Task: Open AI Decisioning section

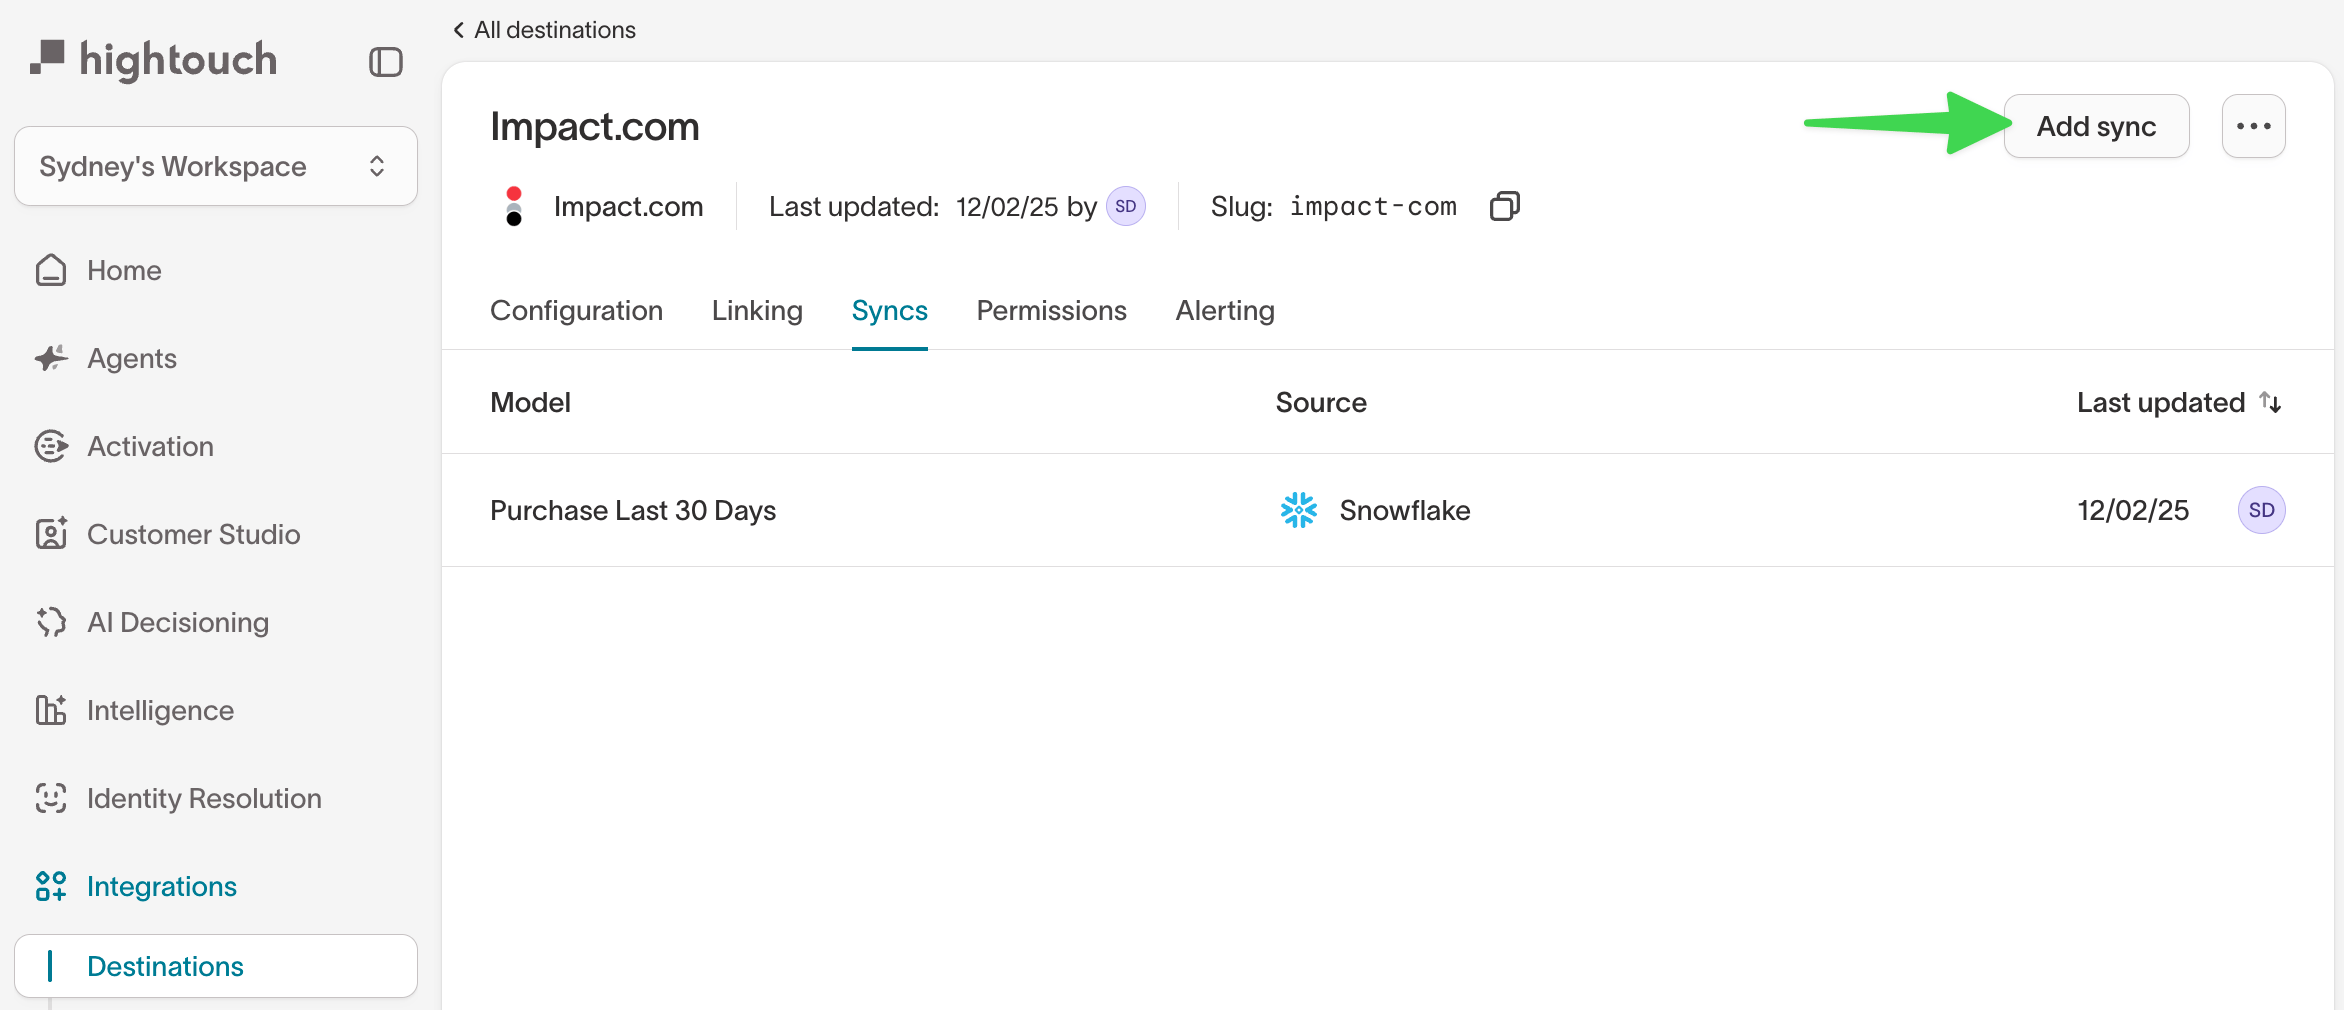Action: click(x=178, y=622)
